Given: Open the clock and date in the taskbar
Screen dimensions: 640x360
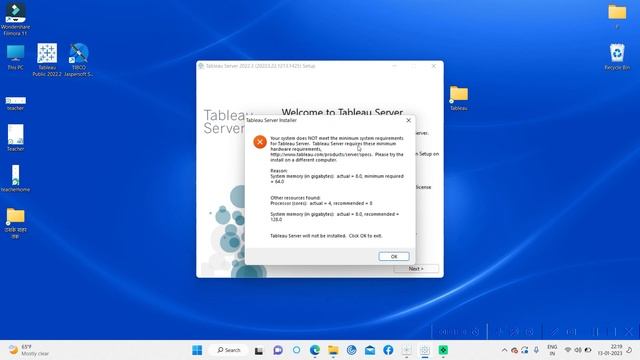Looking at the screenshot, I should 610,350.
